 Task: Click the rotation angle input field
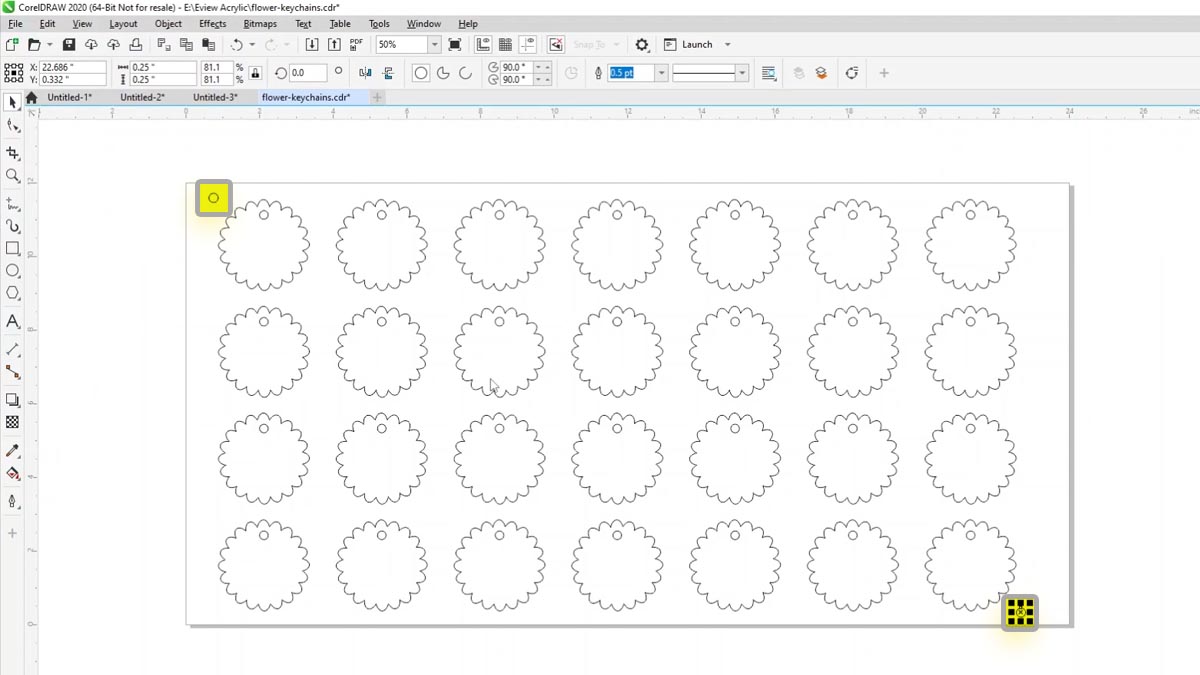pyautogui.click(x=308, y=73)
